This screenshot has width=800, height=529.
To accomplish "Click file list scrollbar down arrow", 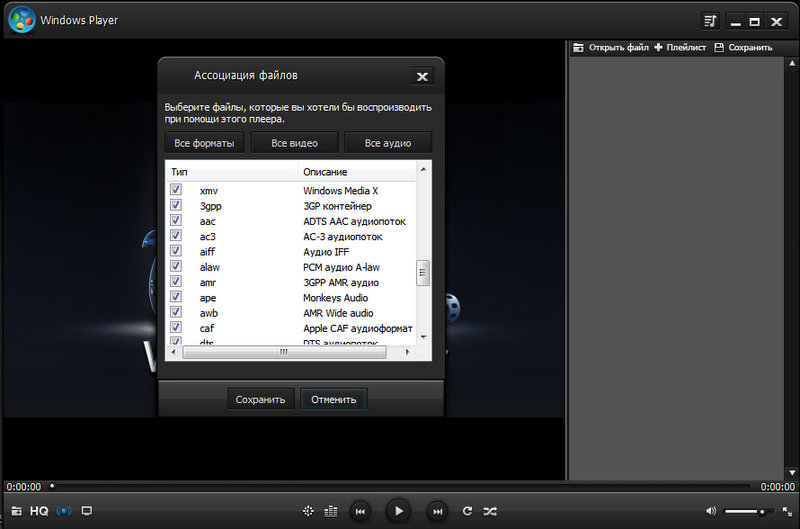I will 423,337.
